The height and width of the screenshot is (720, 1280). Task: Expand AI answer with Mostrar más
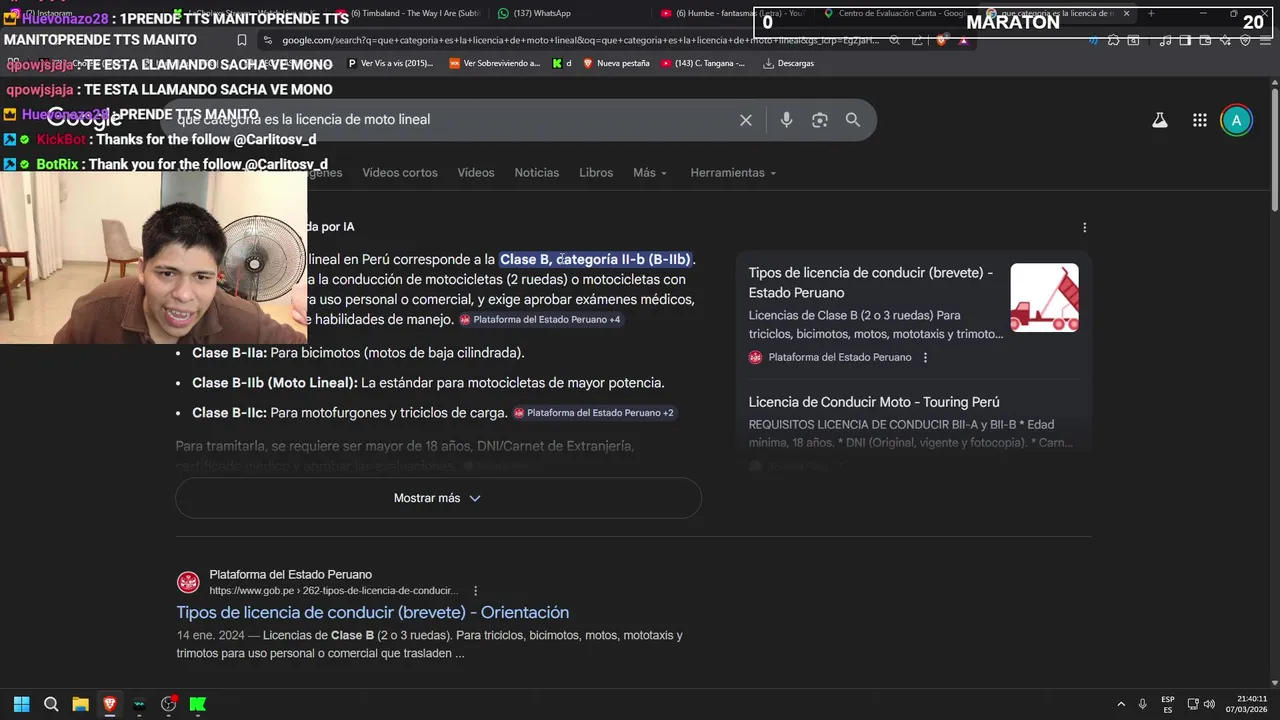pos(438,498)
